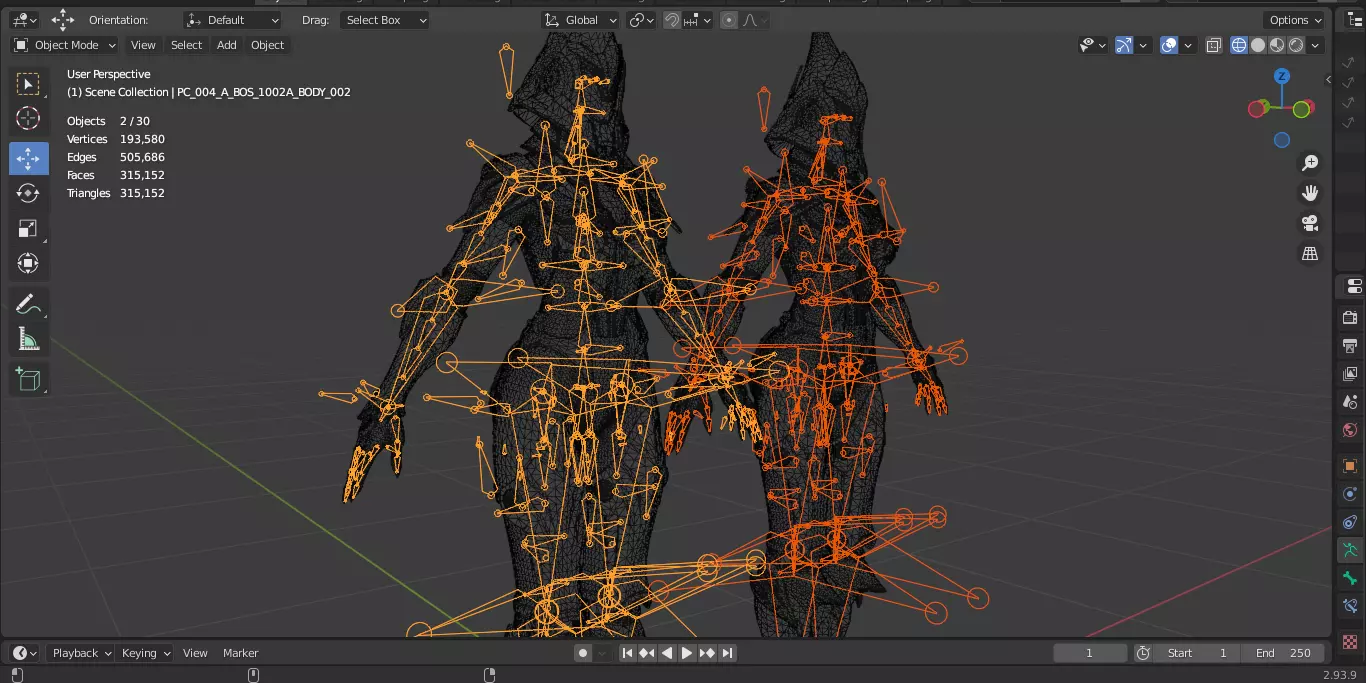Open the timeline View menu

click(195, 653)
